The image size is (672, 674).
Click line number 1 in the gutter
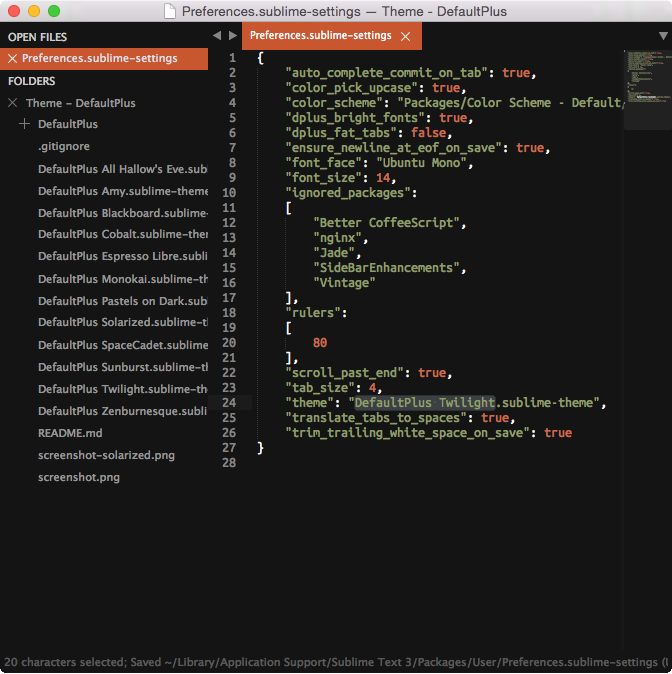point(233,58)
